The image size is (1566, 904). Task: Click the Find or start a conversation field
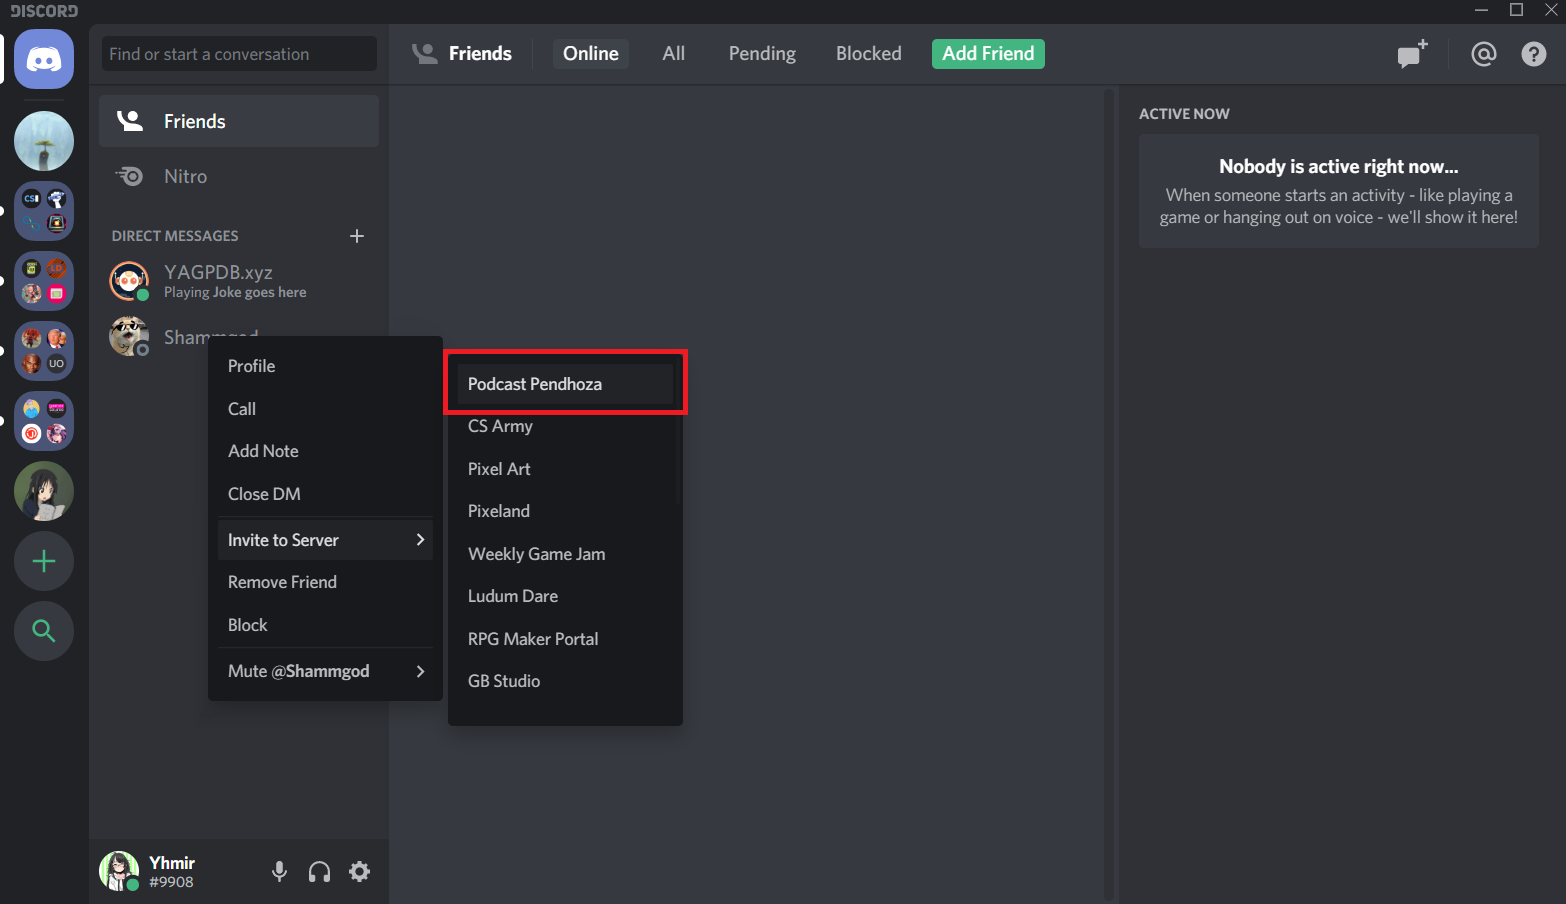click(x=239, y=54)
